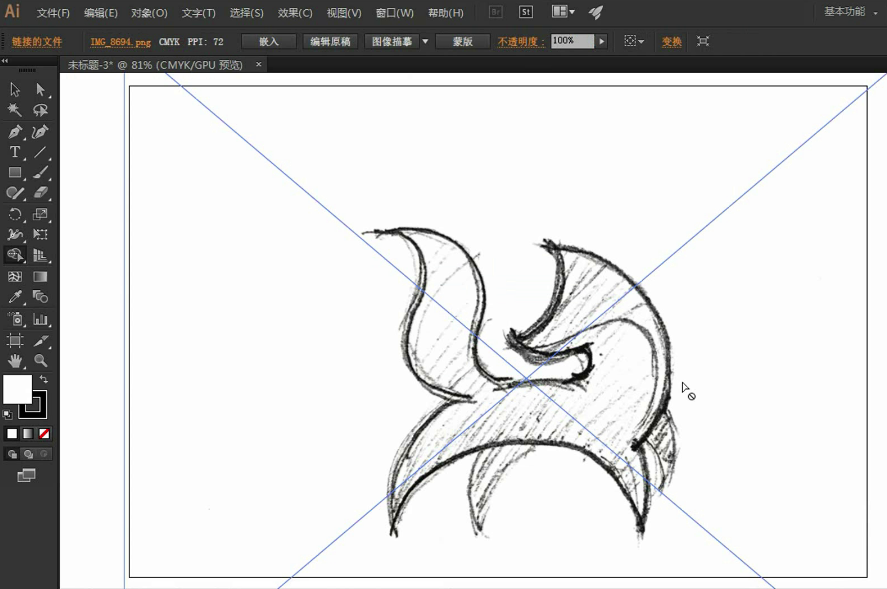
Task: Select the Eyedropper tool
Action: [x=15, y=297]
